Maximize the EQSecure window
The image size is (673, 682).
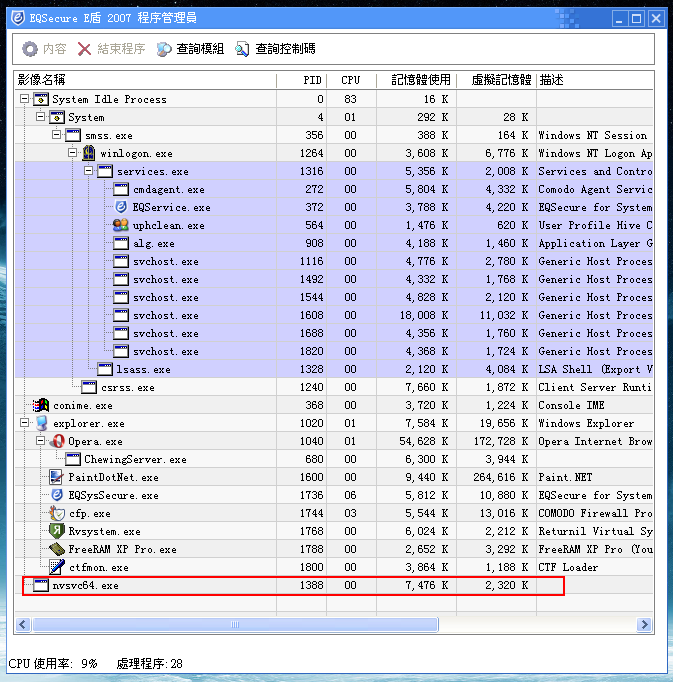pos(636,19)
